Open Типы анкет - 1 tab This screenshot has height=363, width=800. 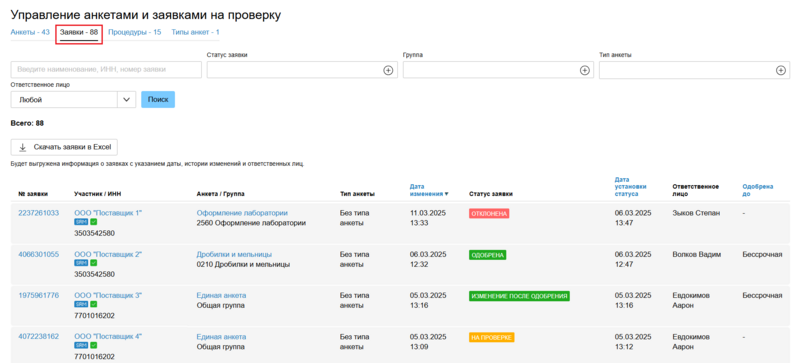[x=195, y=32]
